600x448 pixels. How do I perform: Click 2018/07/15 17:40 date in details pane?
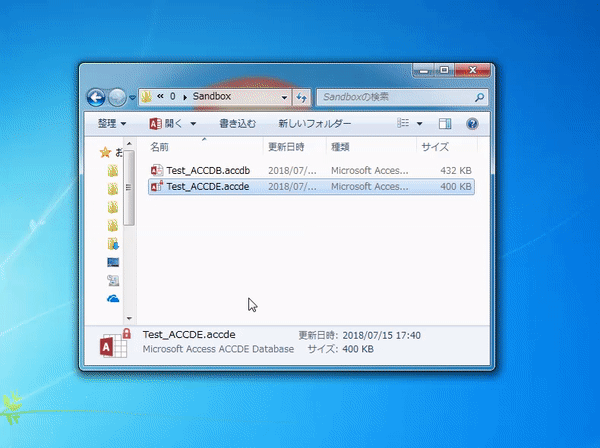click(382, 336)
